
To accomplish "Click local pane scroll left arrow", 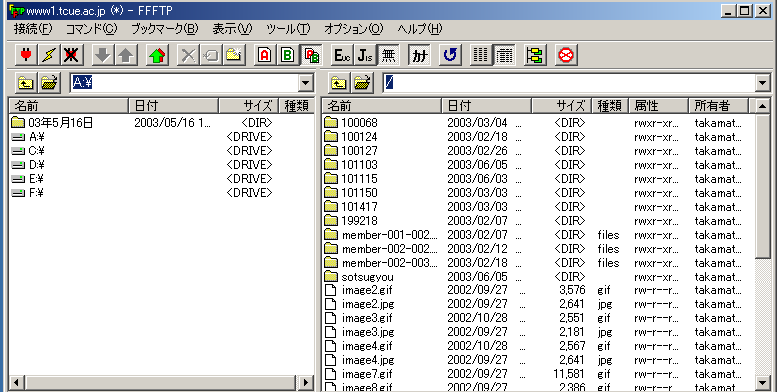I will click(x=17, y=383).
